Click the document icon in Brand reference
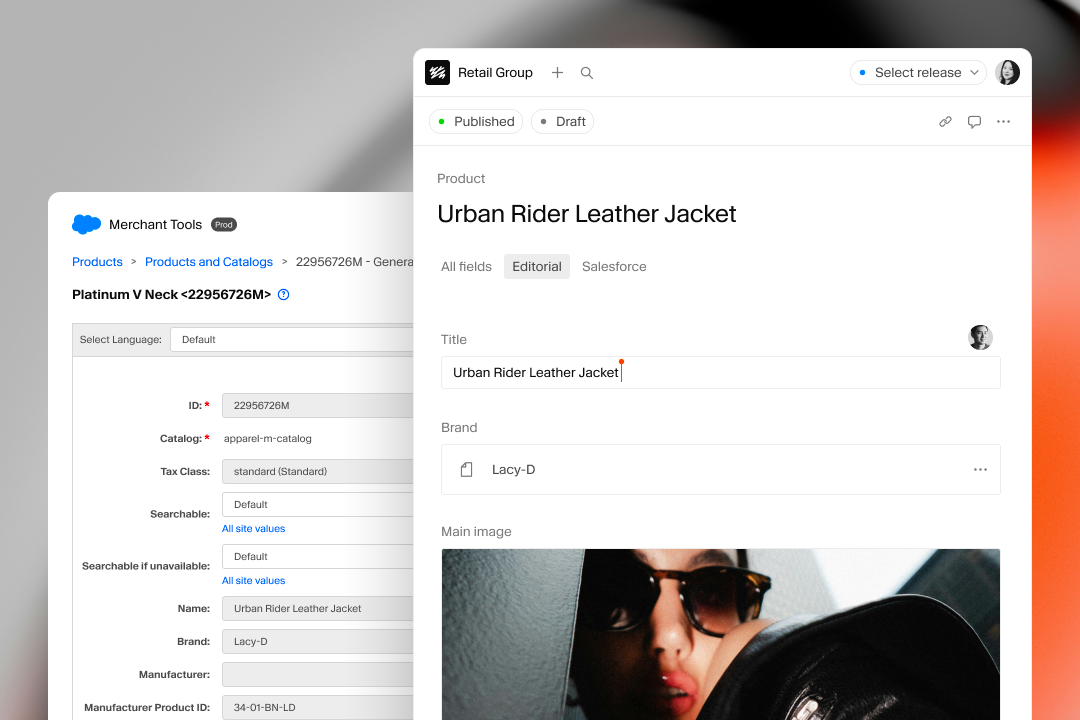The image size is (1080, 720). tap(466, 470)
